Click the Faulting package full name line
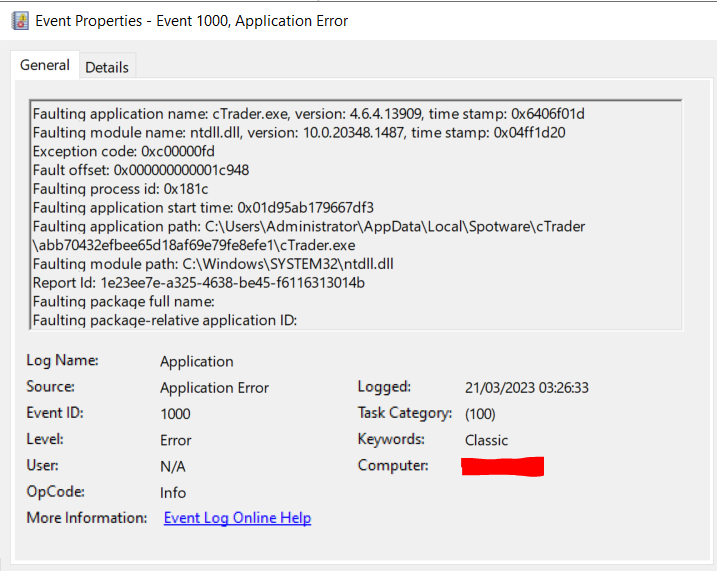Viewport: 717px width, 571px height. pos(123,302)
